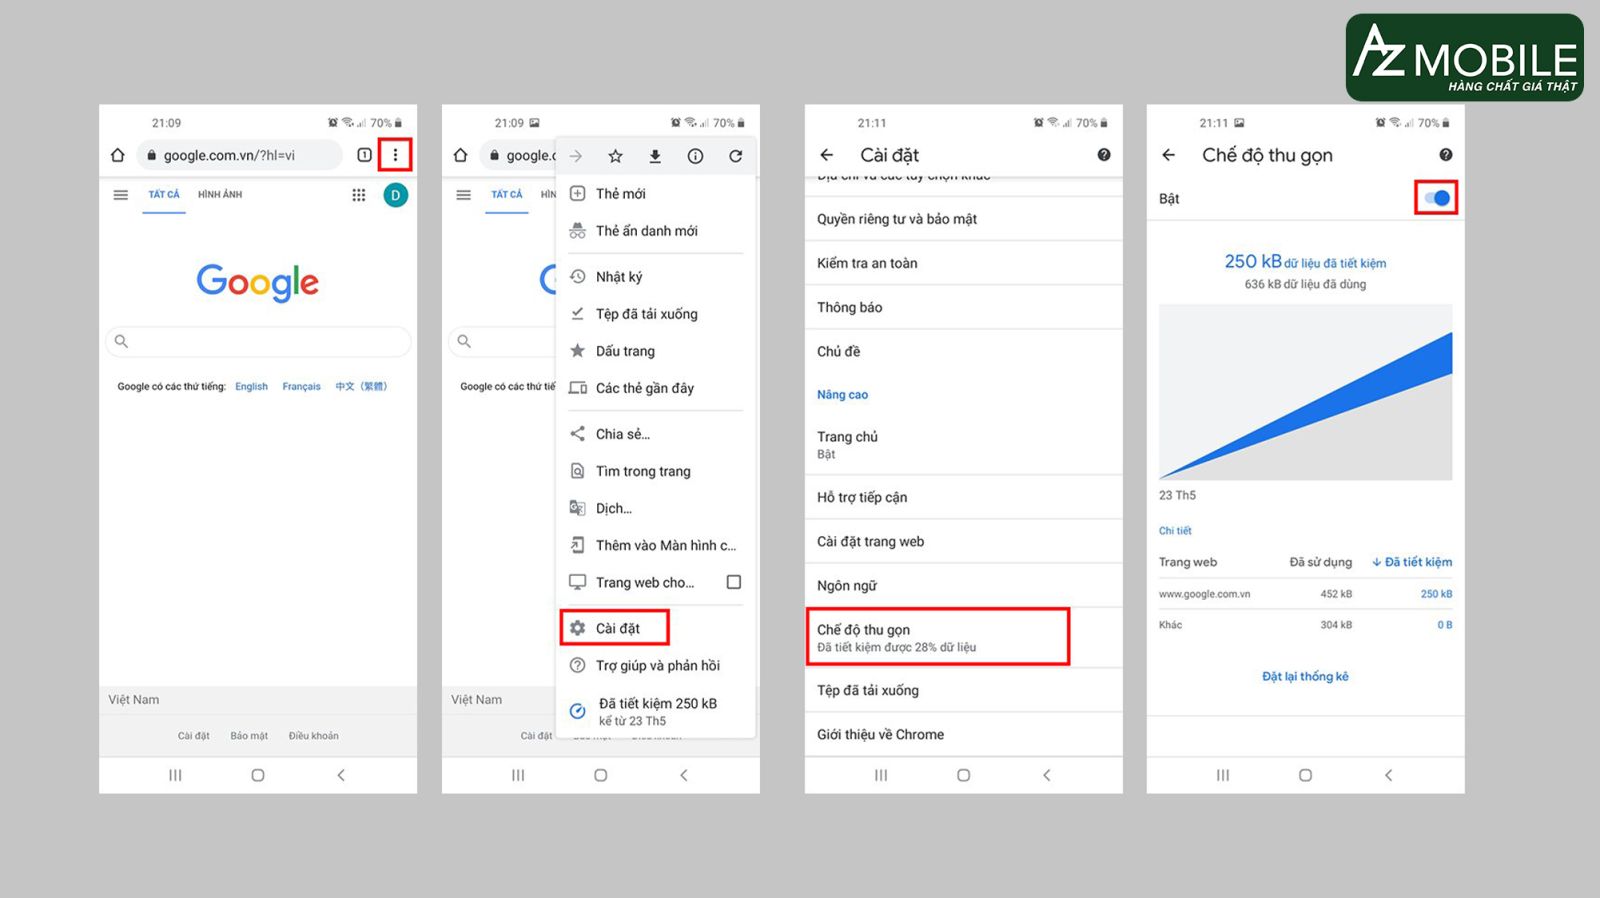Switch to TẤT CẢ tab in first phone
The width and height of the screenshot is (1600, 898).
point(164,195)
